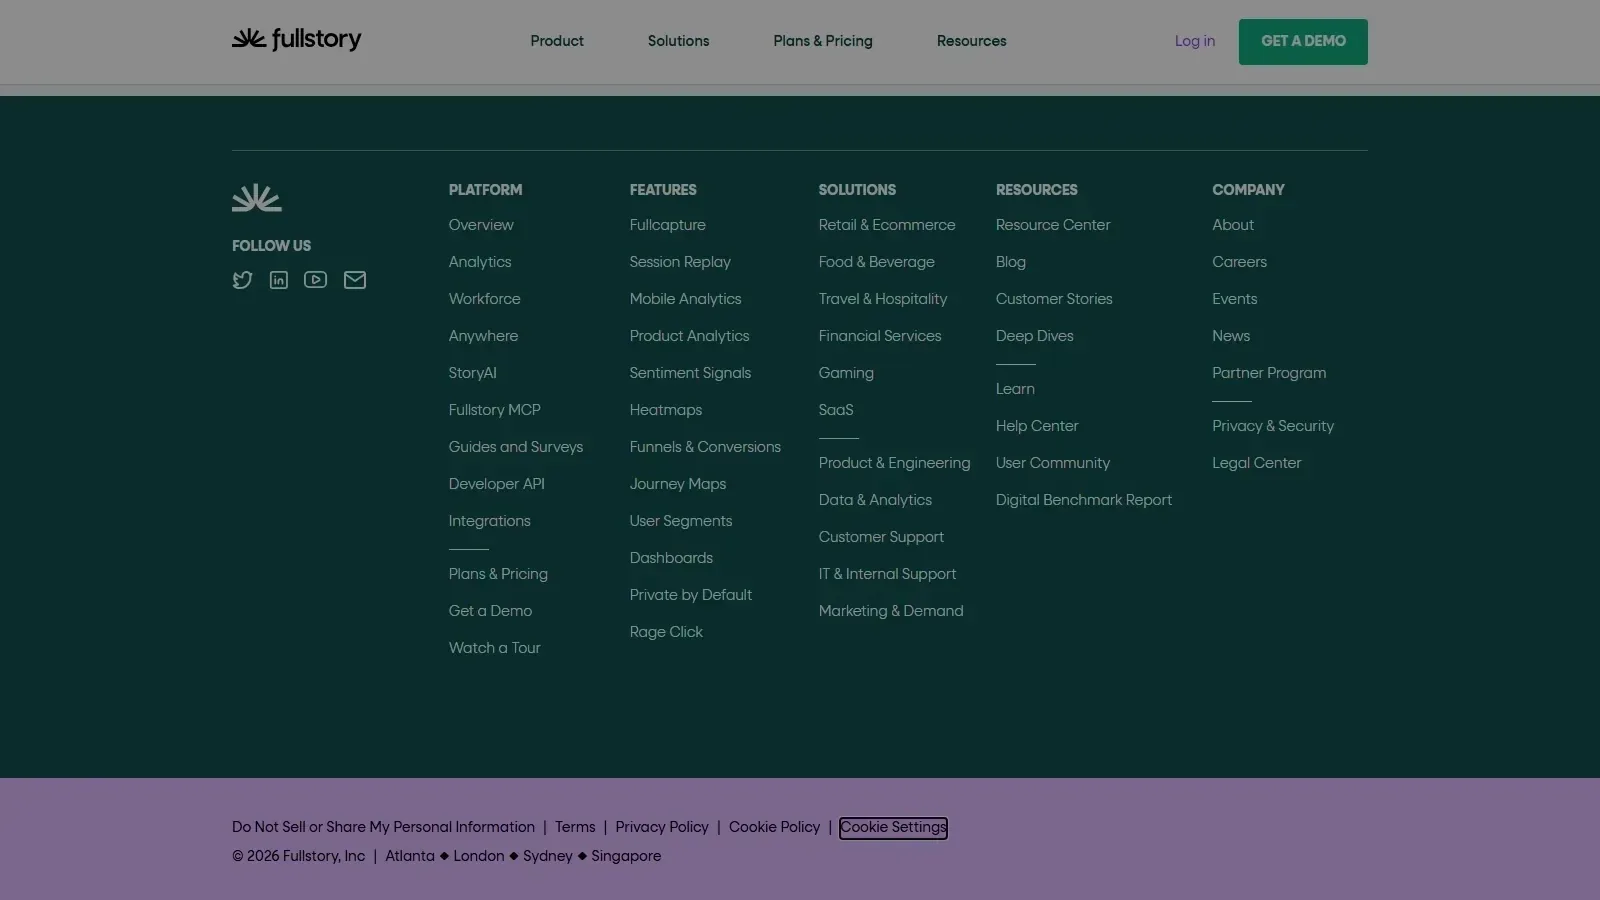Click the footer Fullstory leaf logo

257,197
